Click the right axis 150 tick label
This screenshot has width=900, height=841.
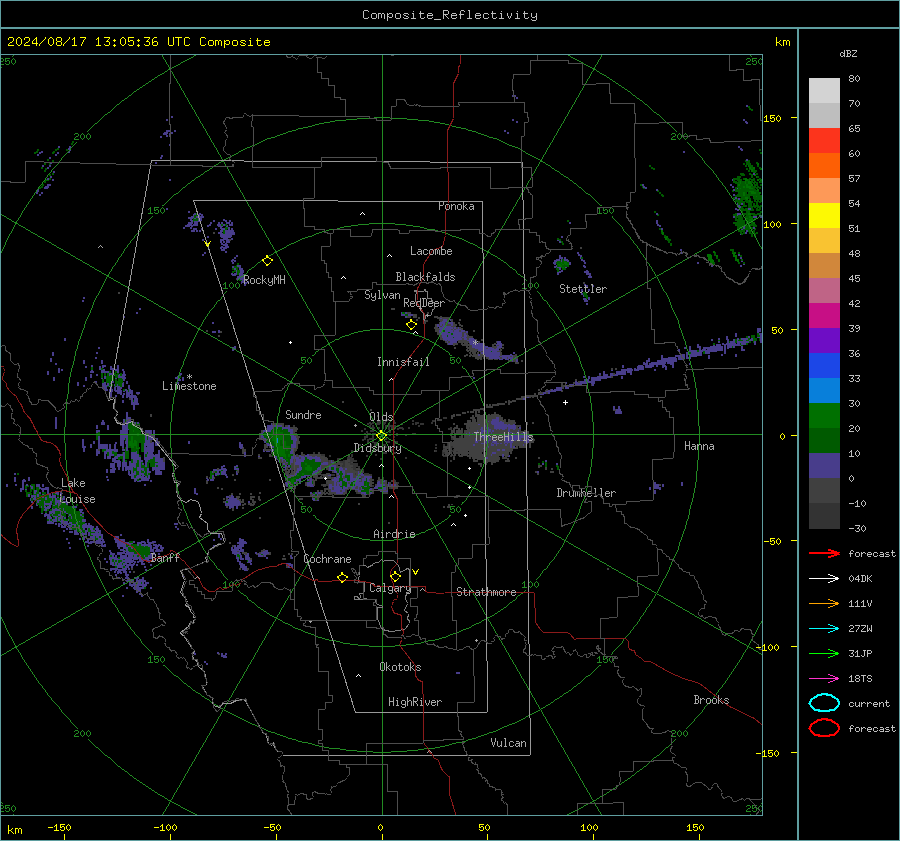click(772, 118)
